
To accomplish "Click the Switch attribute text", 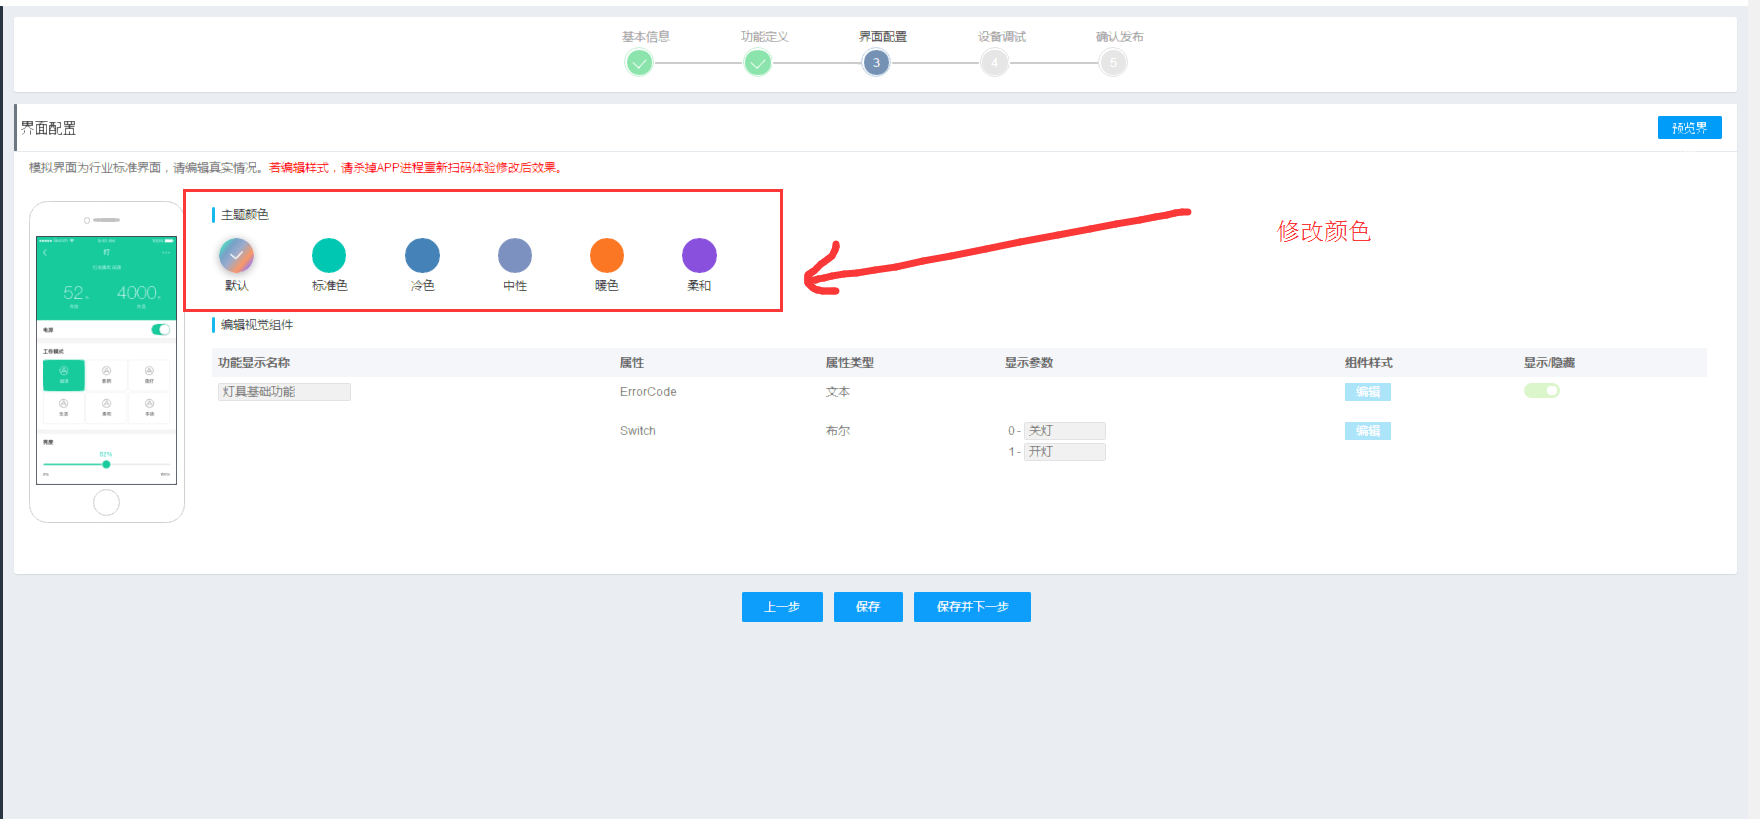I will 638,431.
